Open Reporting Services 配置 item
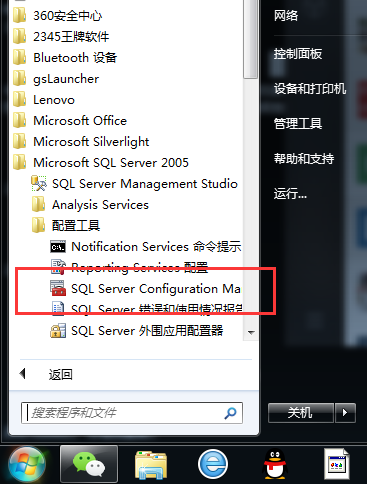The width and height of the screenshot is (367, 484). point(129,268)
